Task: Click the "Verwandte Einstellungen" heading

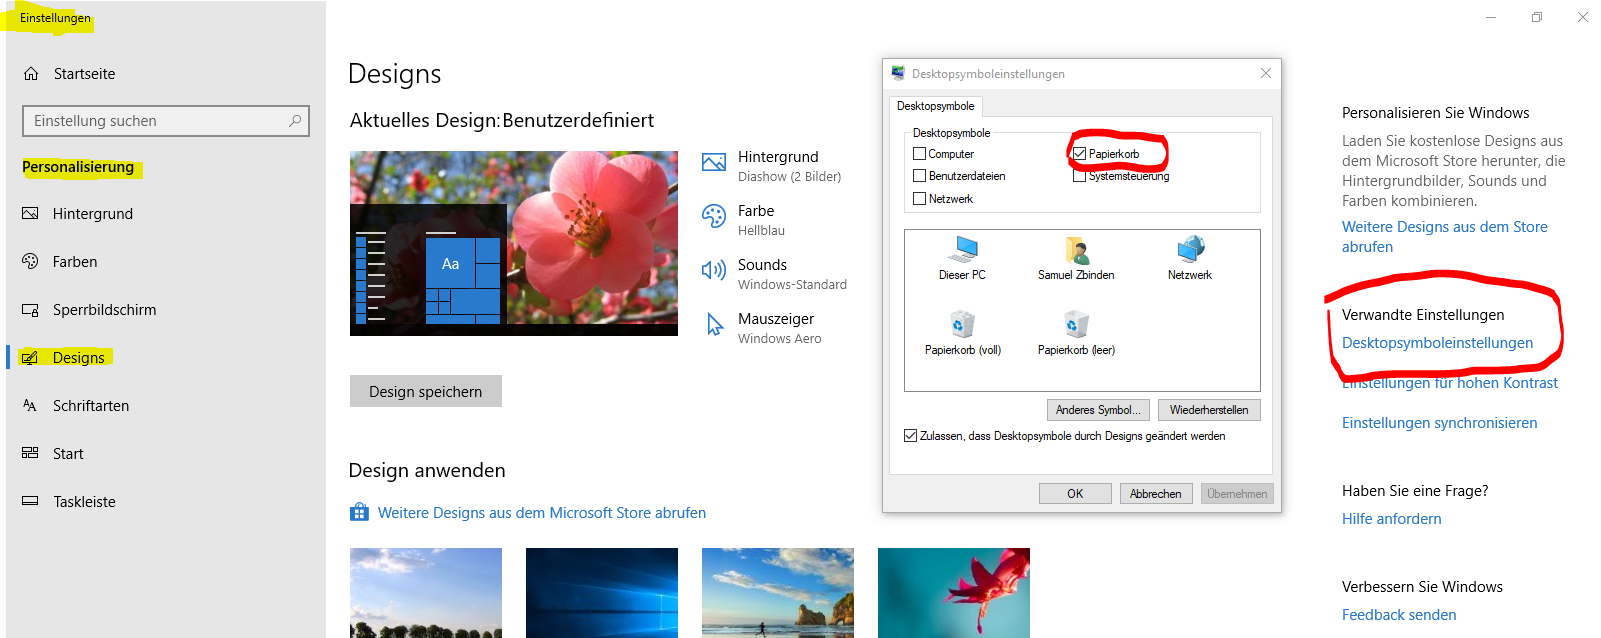Action: click(1423, 315)
